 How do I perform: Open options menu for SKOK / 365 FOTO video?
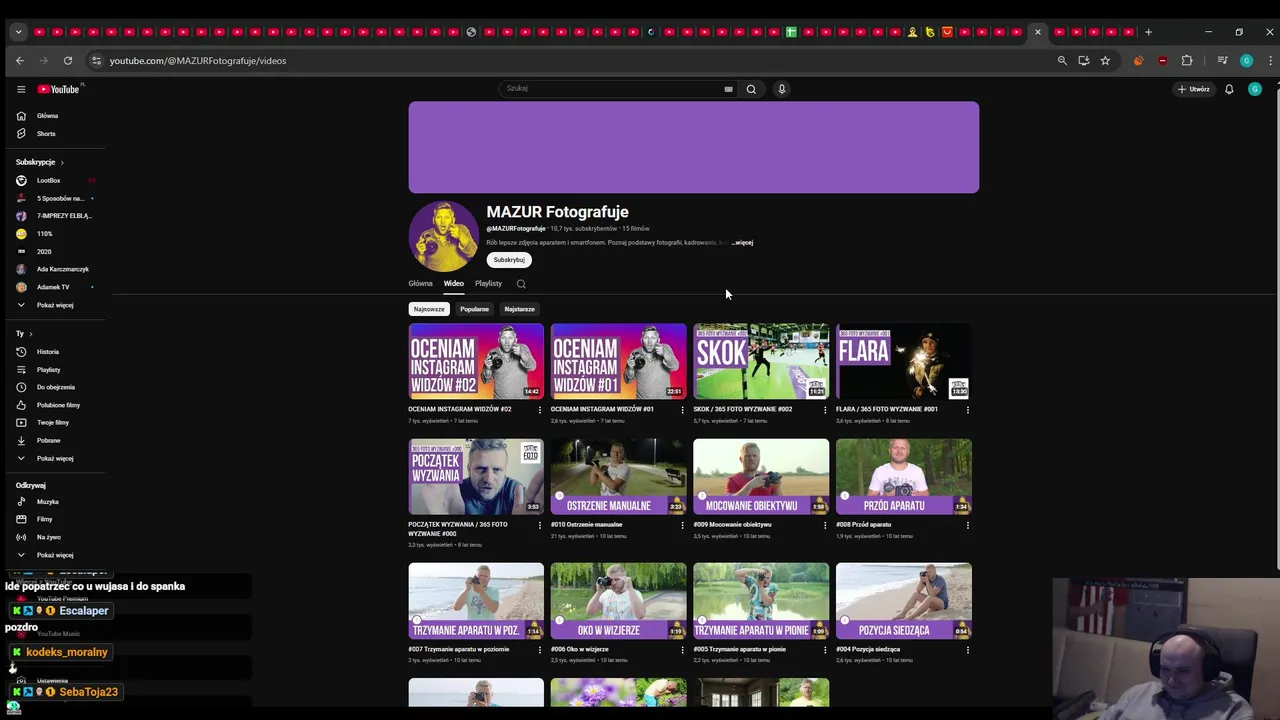point(825,410)
